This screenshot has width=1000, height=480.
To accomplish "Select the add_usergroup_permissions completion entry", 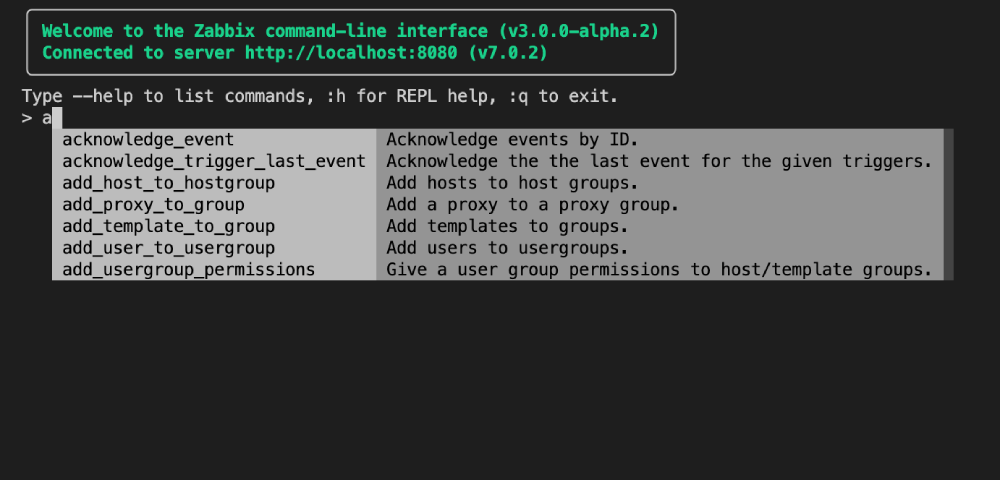I will (x=188, y=270).
